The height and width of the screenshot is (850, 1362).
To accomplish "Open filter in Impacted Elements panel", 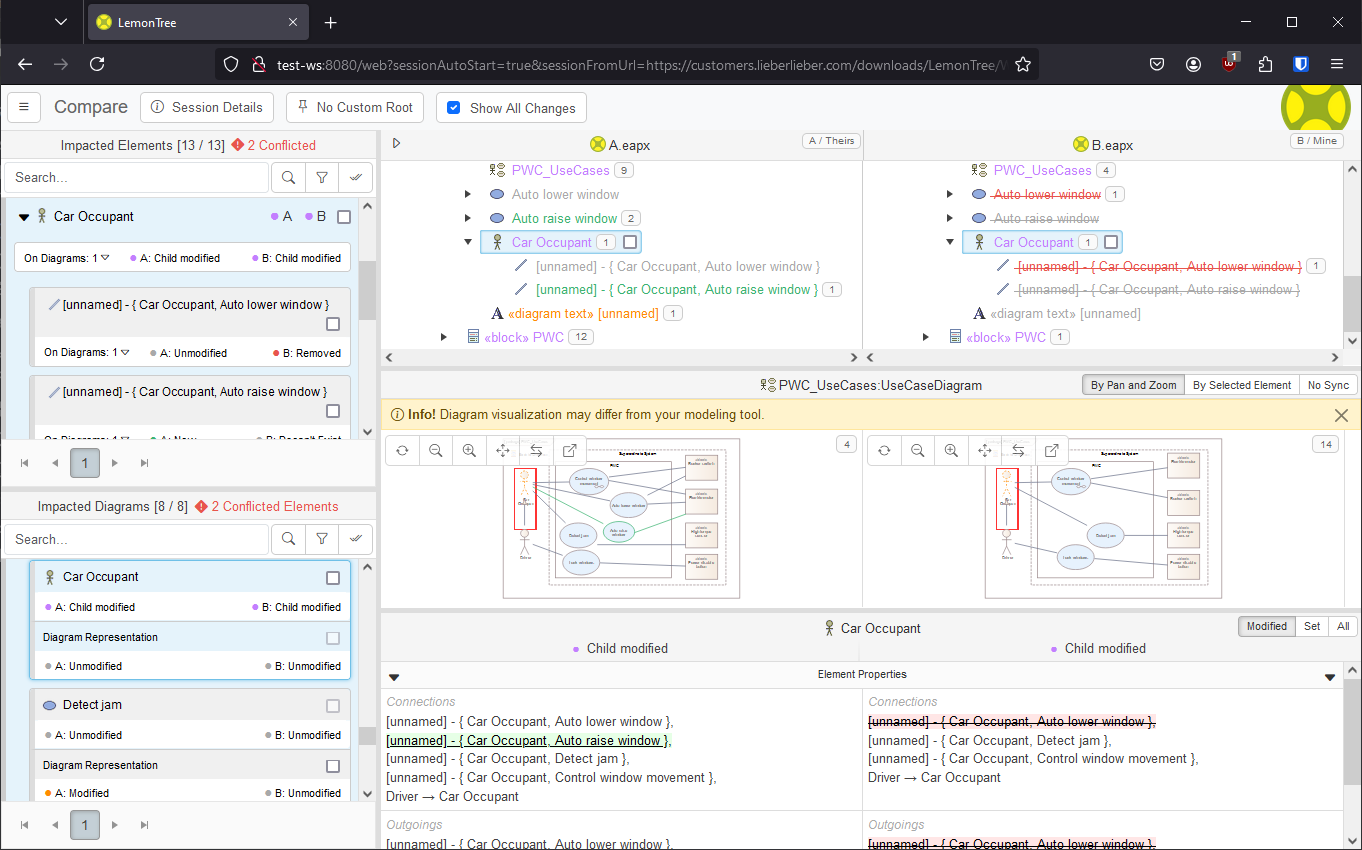I will [x=322, y=177].
